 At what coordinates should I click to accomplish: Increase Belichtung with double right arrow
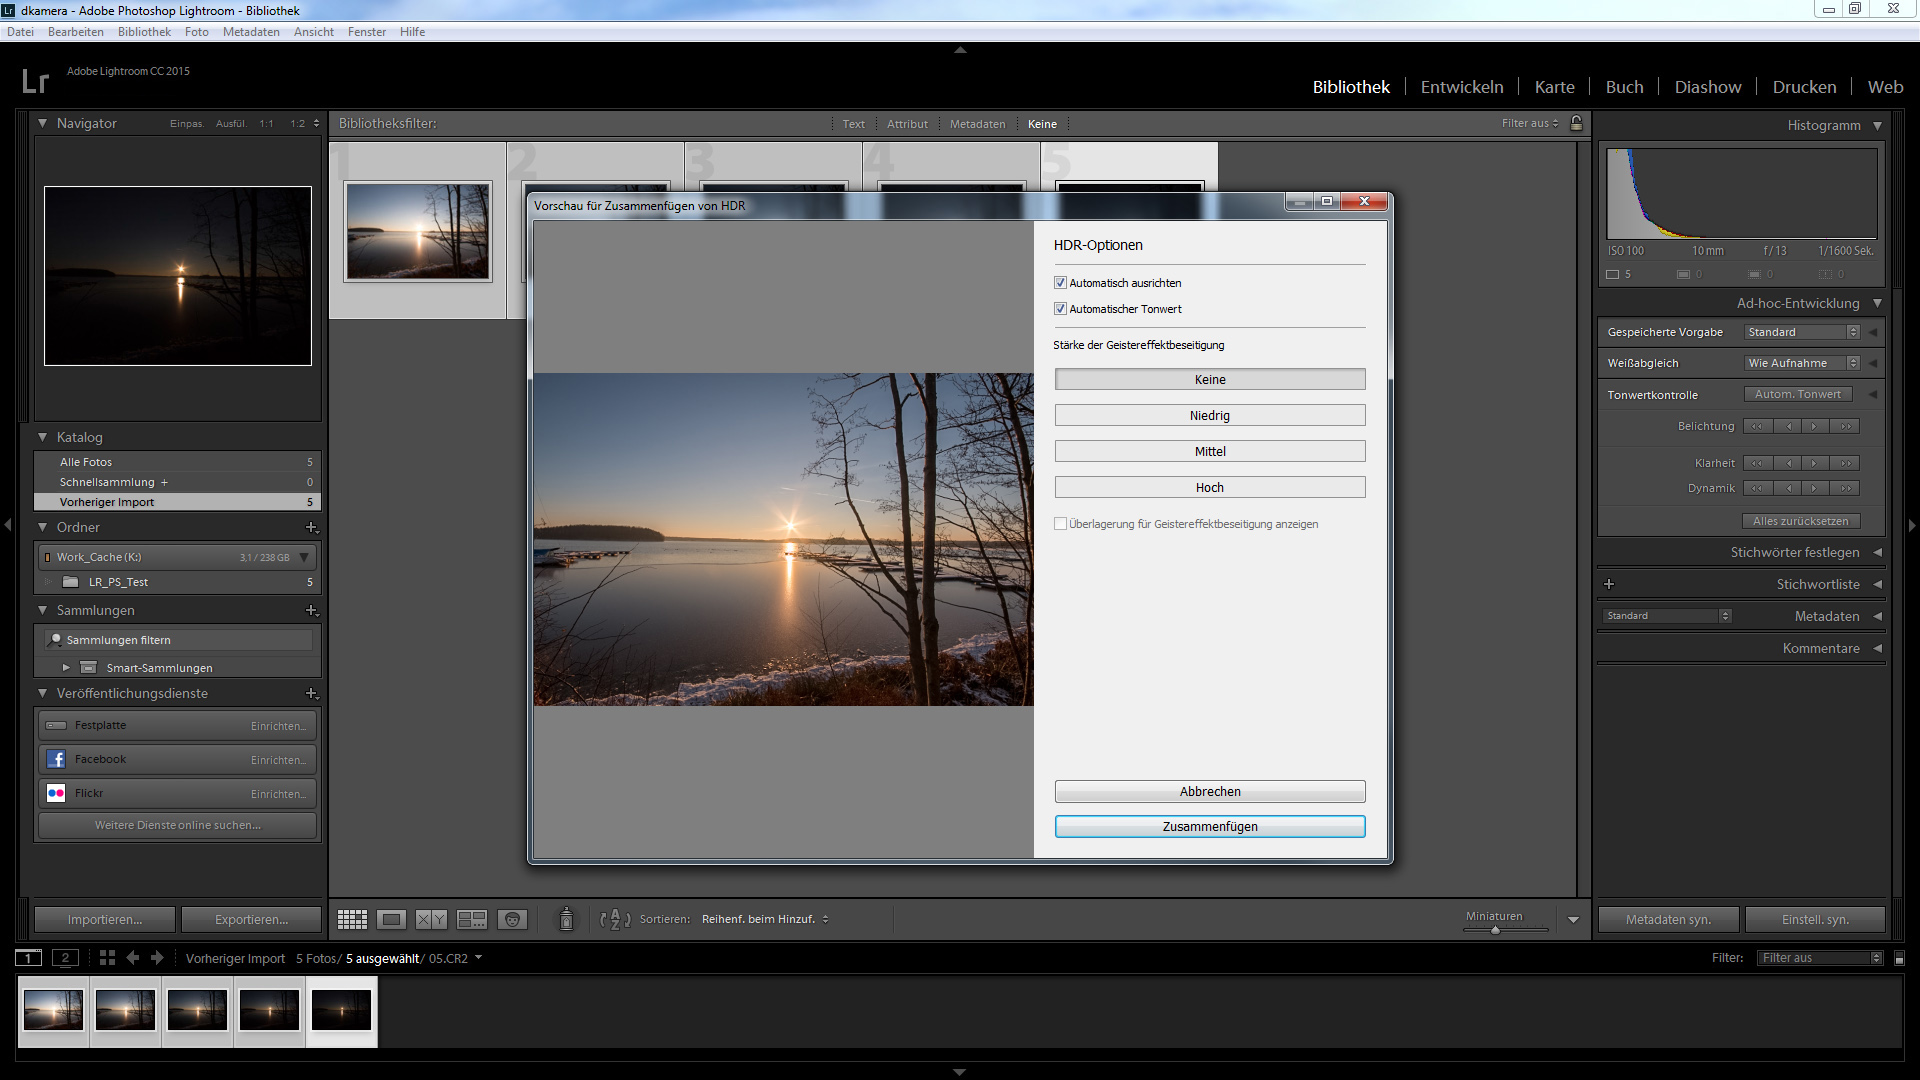coord(1845,426)
